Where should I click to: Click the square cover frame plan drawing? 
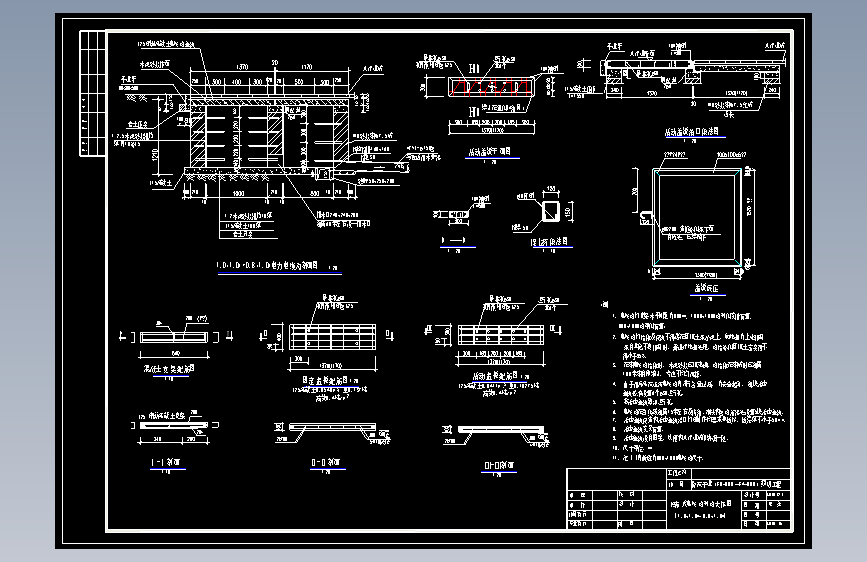click(x=698, y=217)
